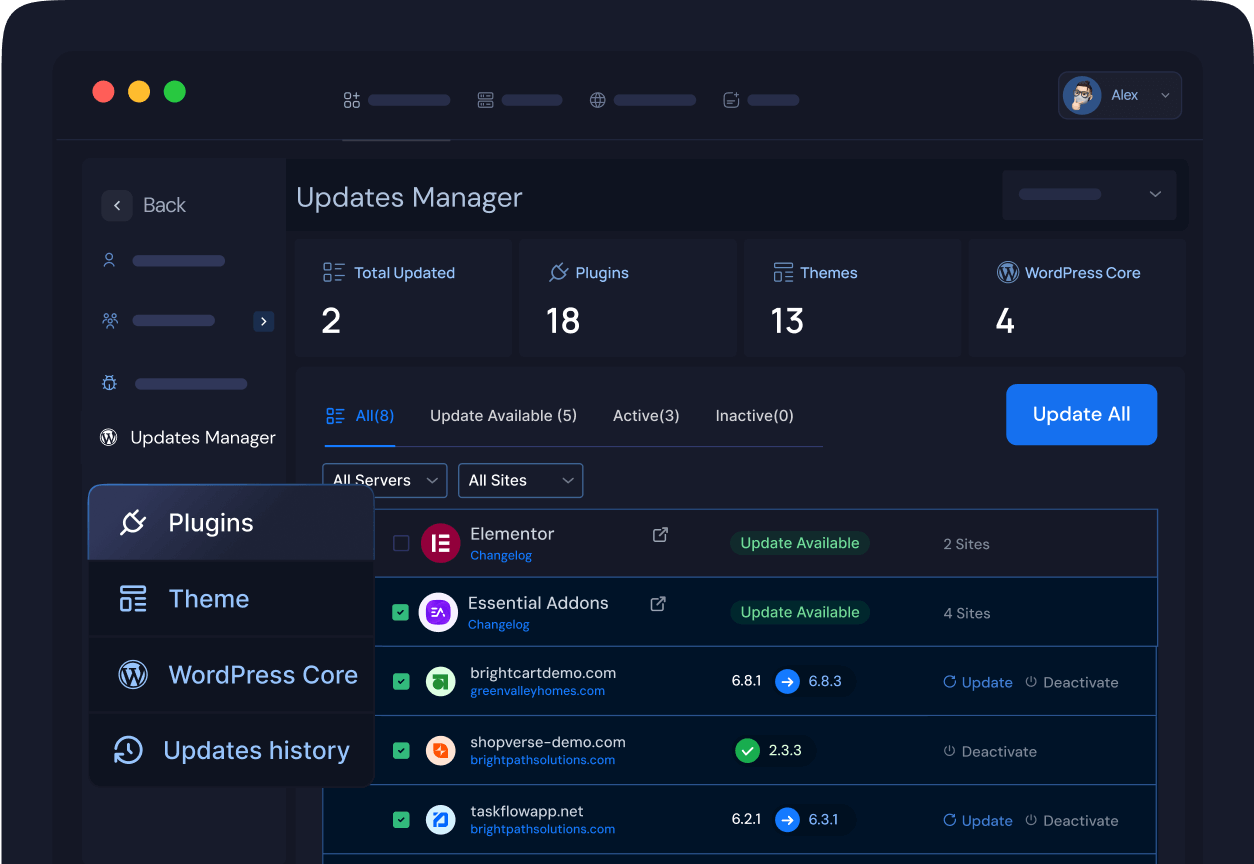Image resolution: width=1254 pixels, height=864 pixels.
Task: Uncheck the Essential Addons checkbox
Action: pos(401,612)
